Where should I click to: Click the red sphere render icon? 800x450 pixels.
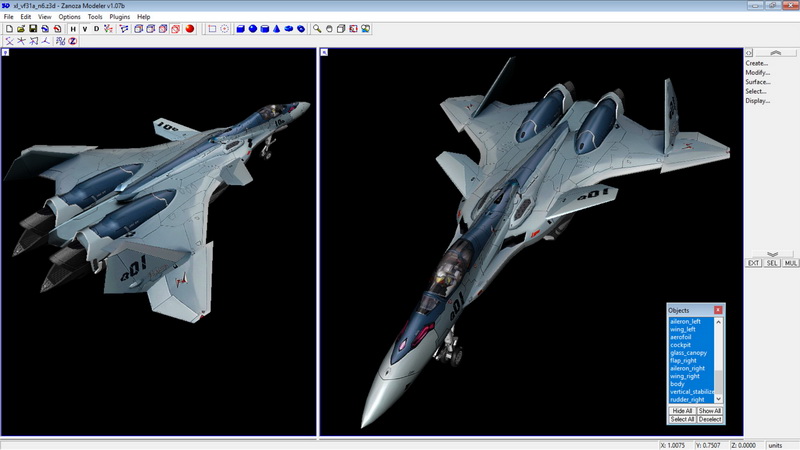point(190,29)
